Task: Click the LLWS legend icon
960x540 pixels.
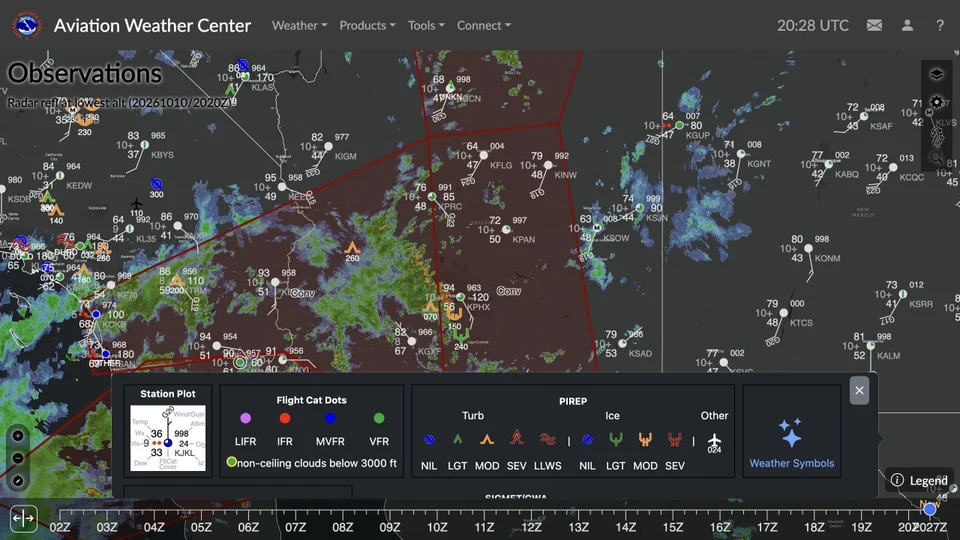Action: click(x=547, y=439)
